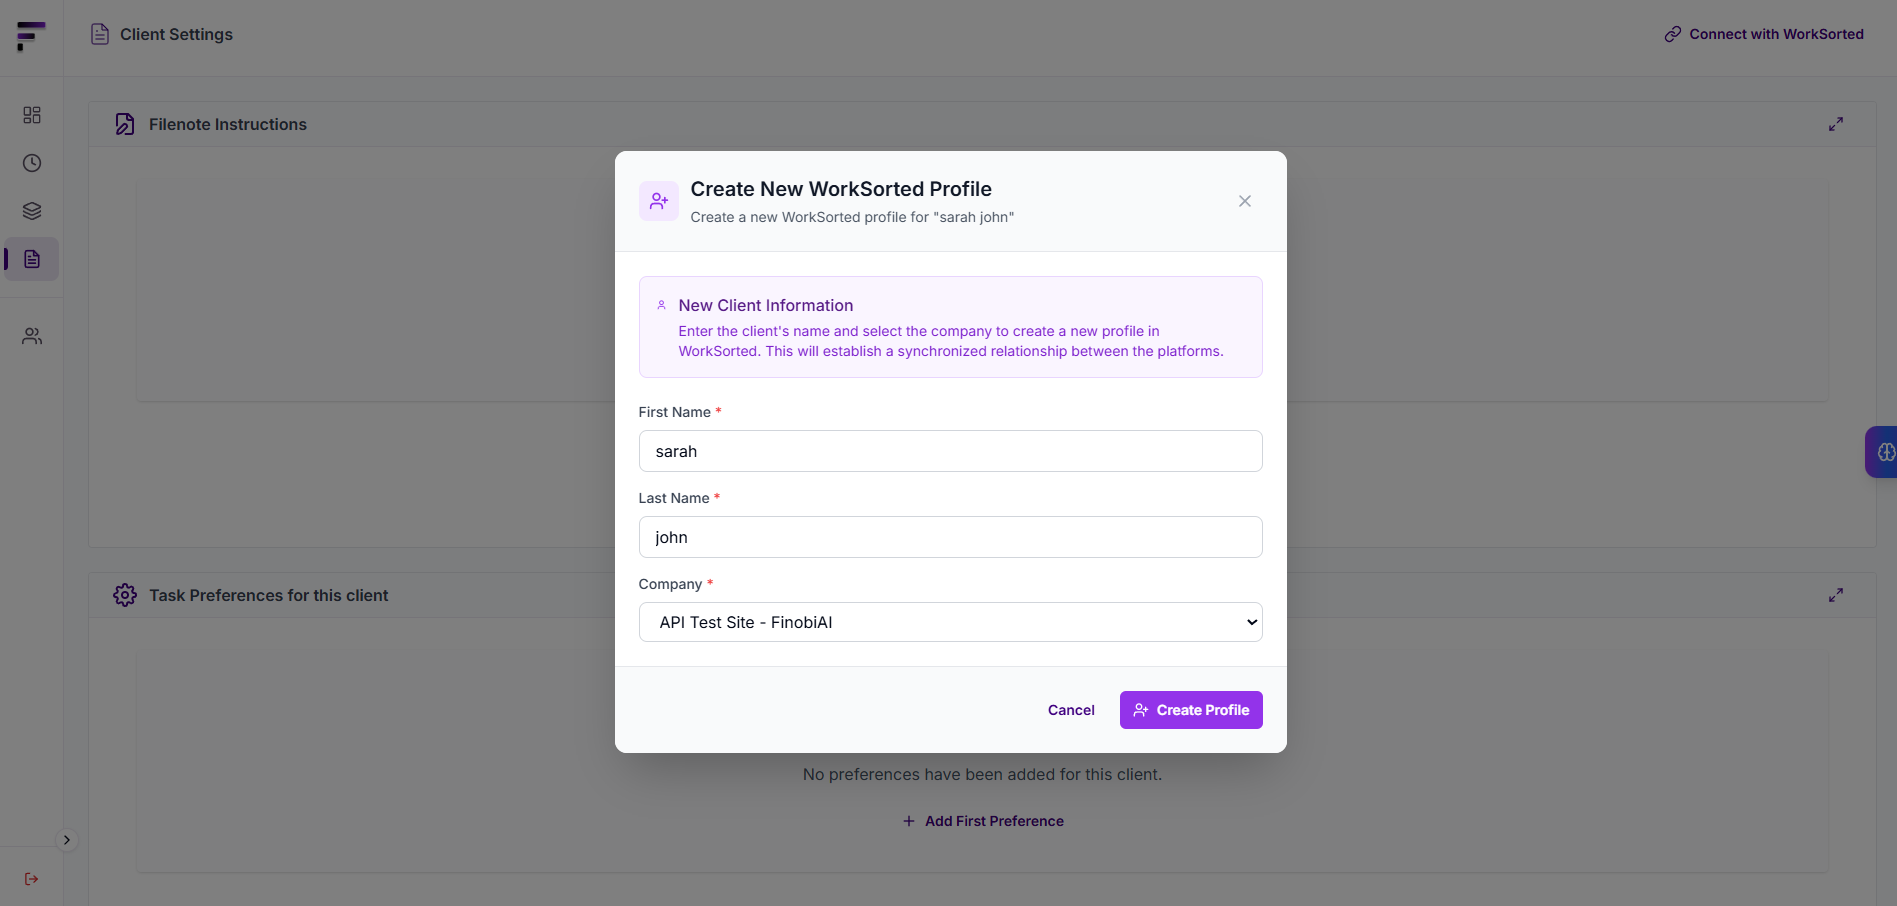
Task: Open the AI assistant brain icon on the right edge
Action: (1884, 452)
